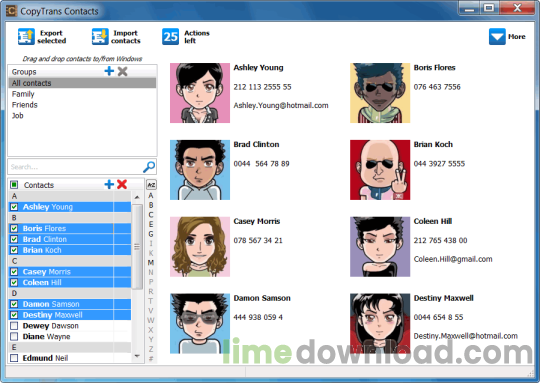Open Brian Koch avatar card

[x=380, y=169]
